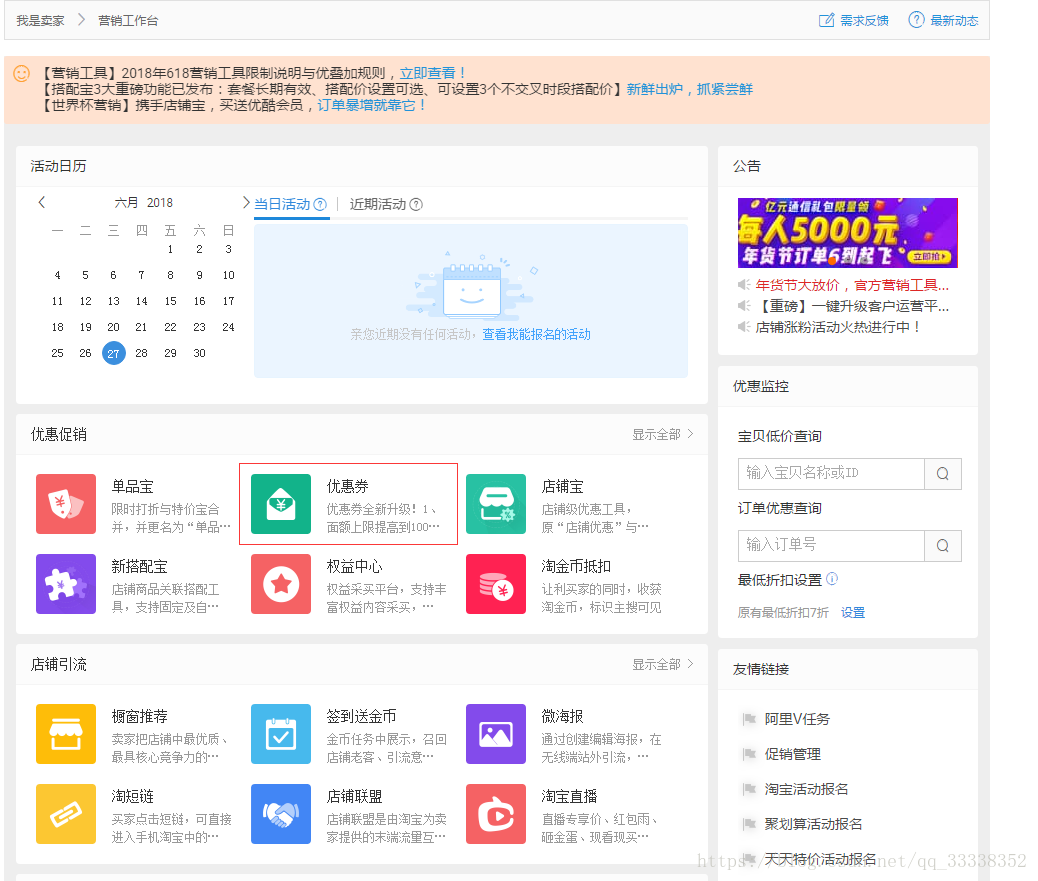Open the 橱窗推荐 storefront icon
Image resolution: width=1038 pixels, height=881 pixels.
tap(66, 734)
